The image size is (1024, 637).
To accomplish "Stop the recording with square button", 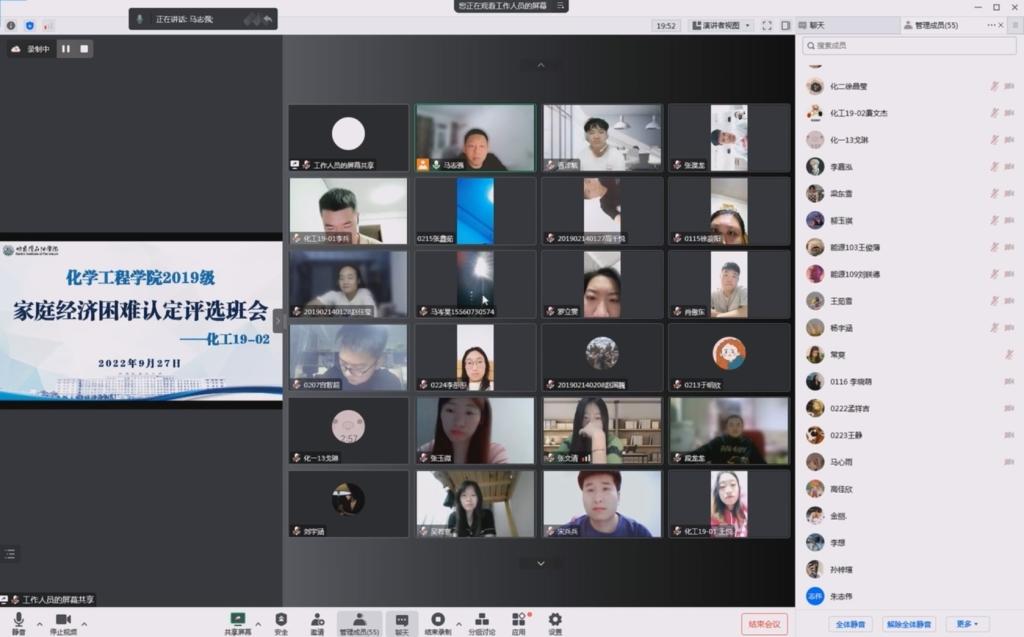I will pyautogui.click(x=84, y=48).
